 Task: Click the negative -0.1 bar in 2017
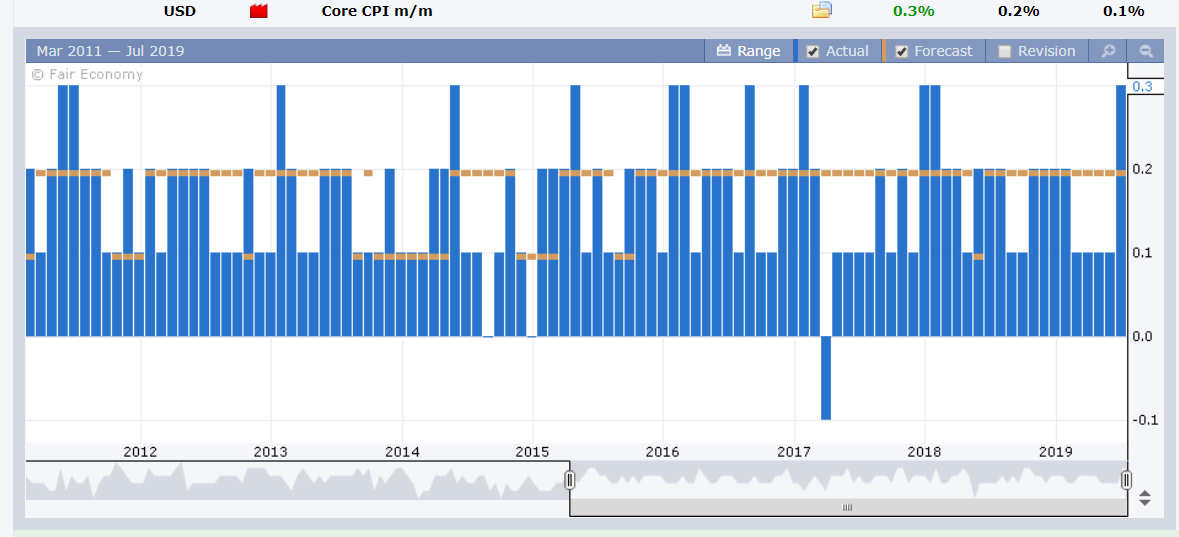(826, 378)
